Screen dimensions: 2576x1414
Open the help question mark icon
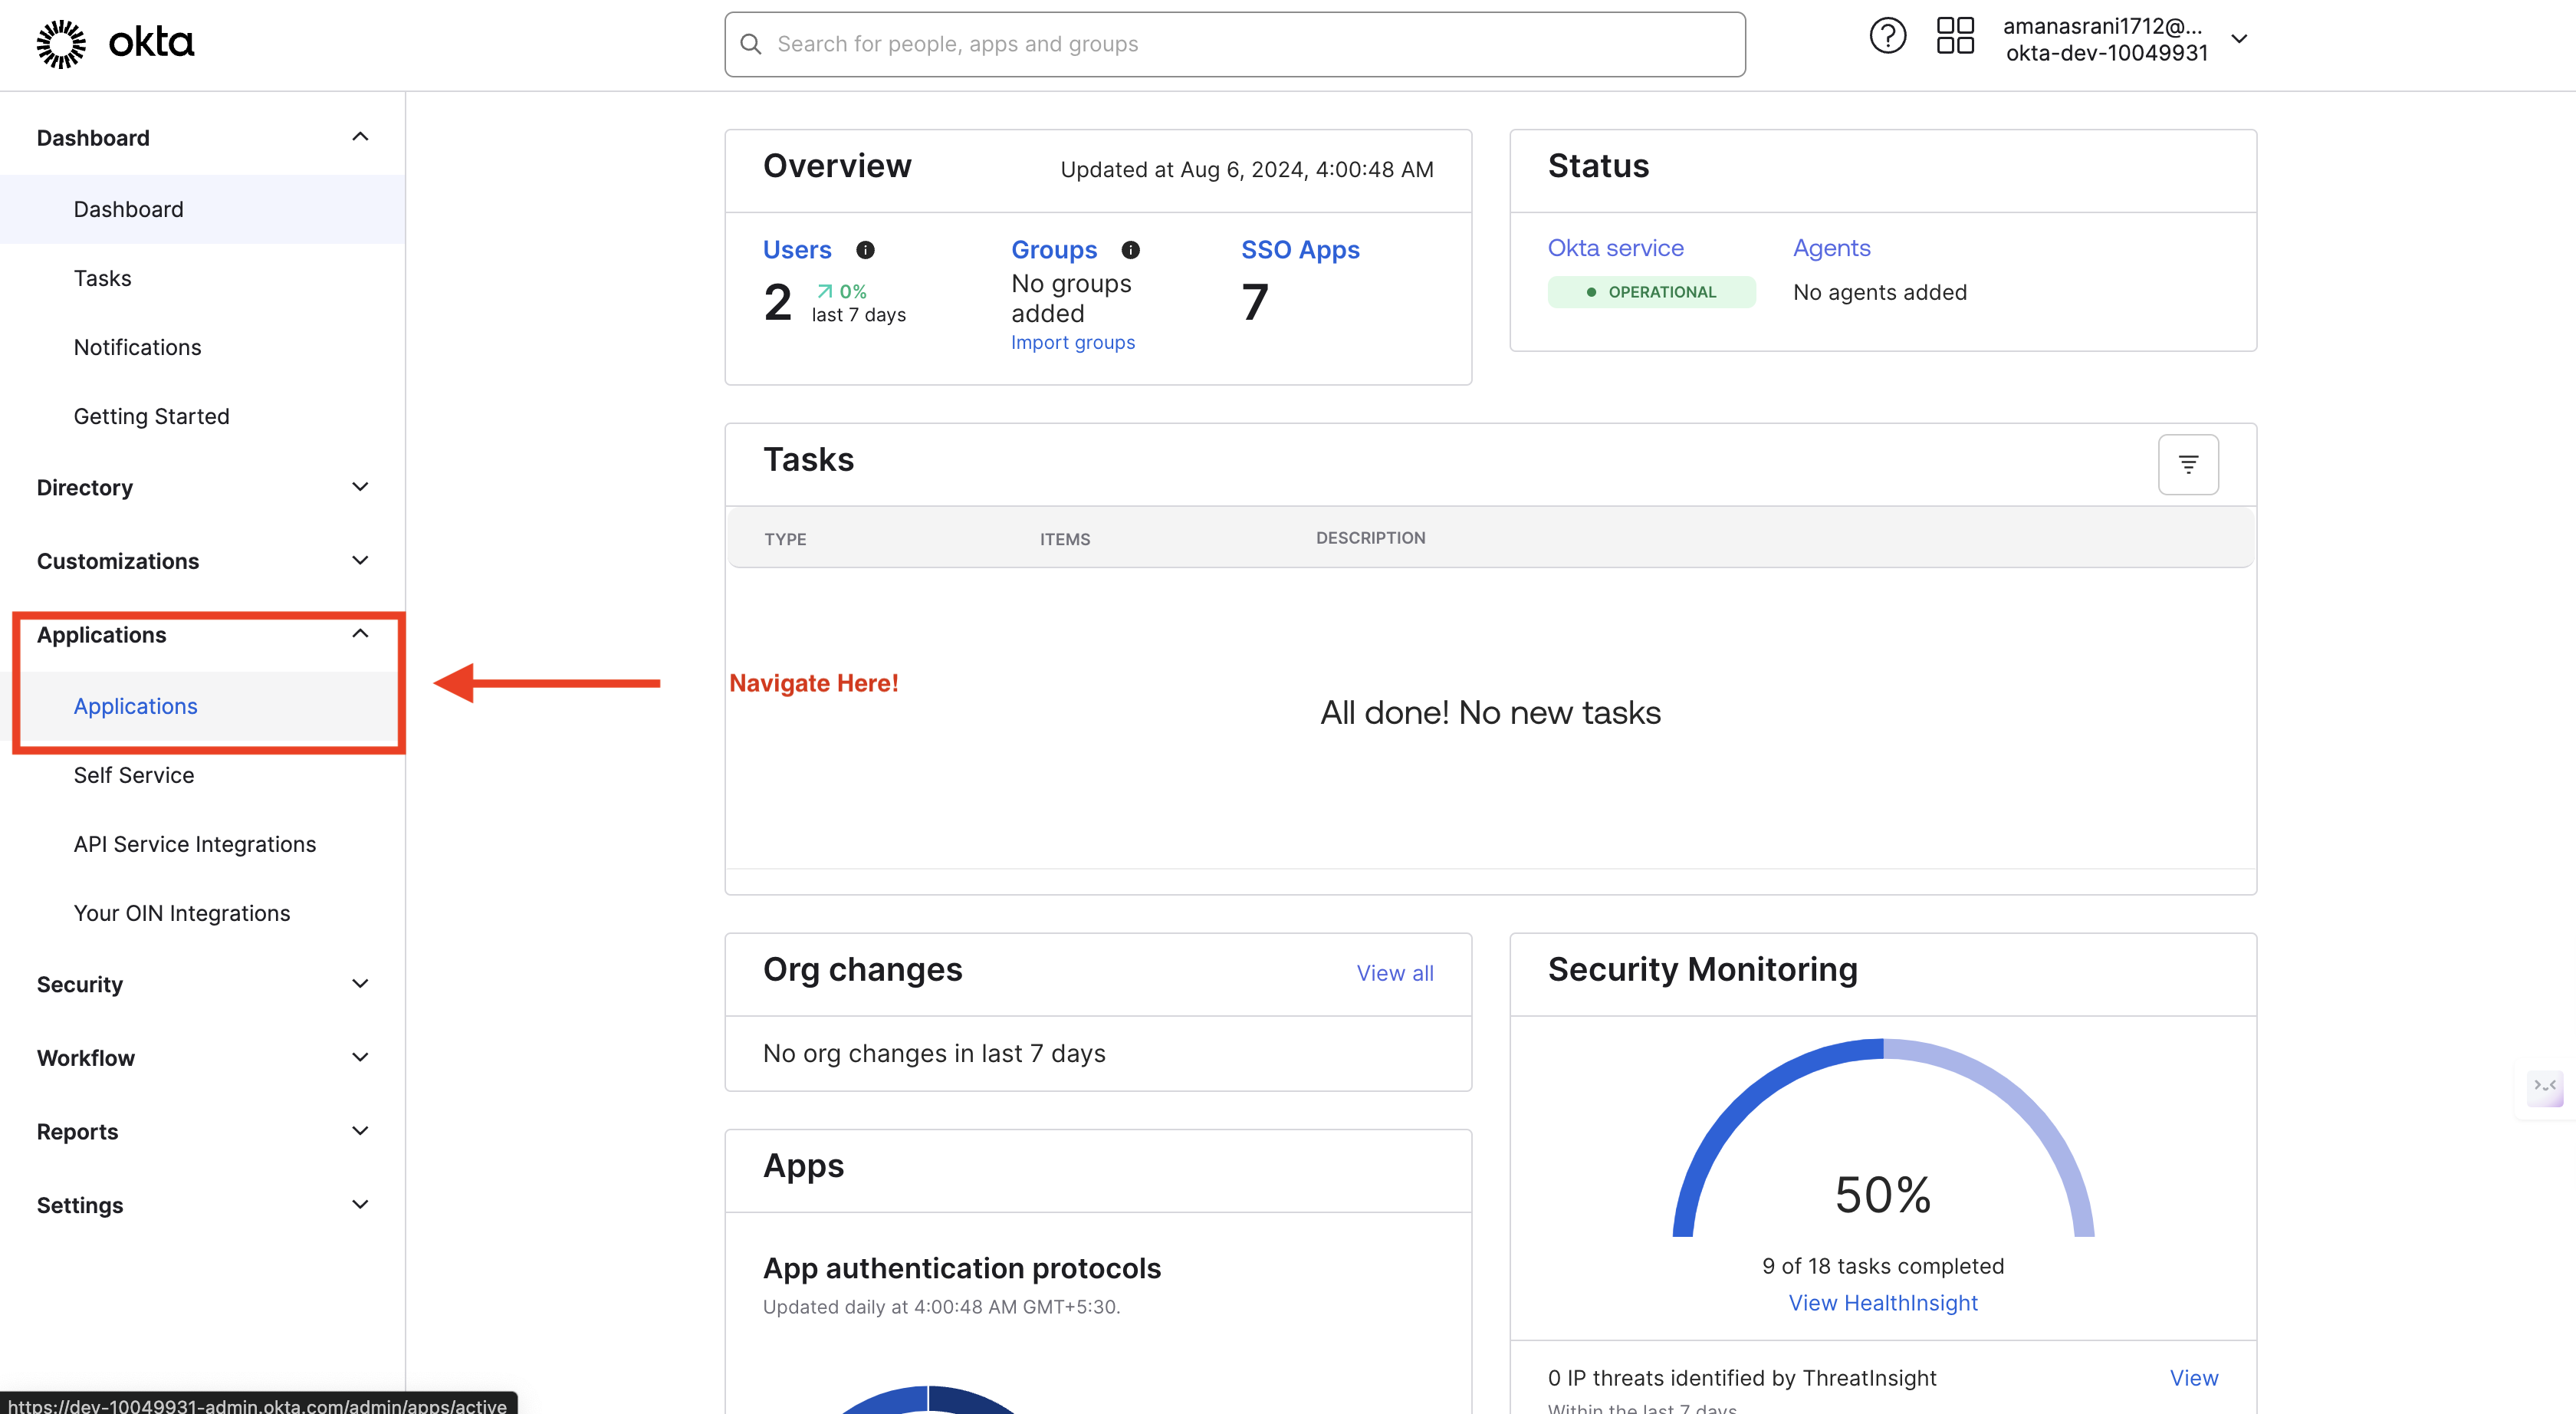tap(1887, 37)
